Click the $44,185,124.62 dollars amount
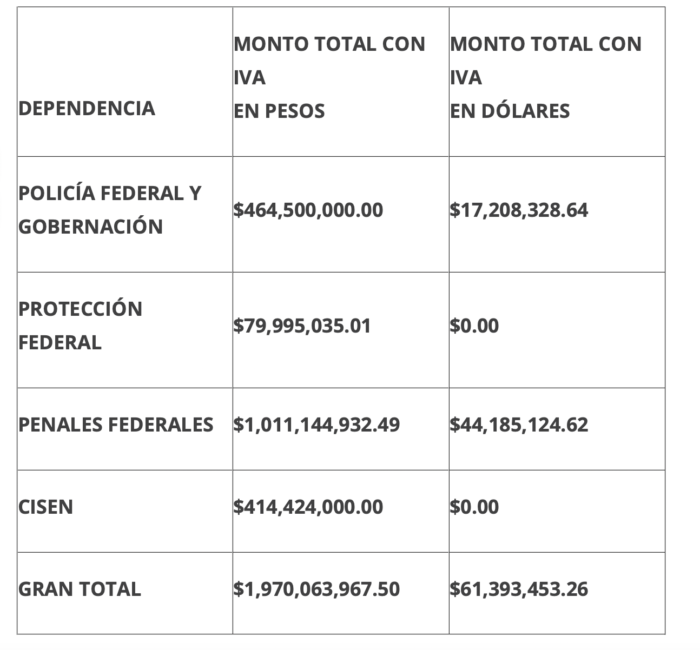The image size is (700, 650). pyautogui.click(x=520, y=424)
